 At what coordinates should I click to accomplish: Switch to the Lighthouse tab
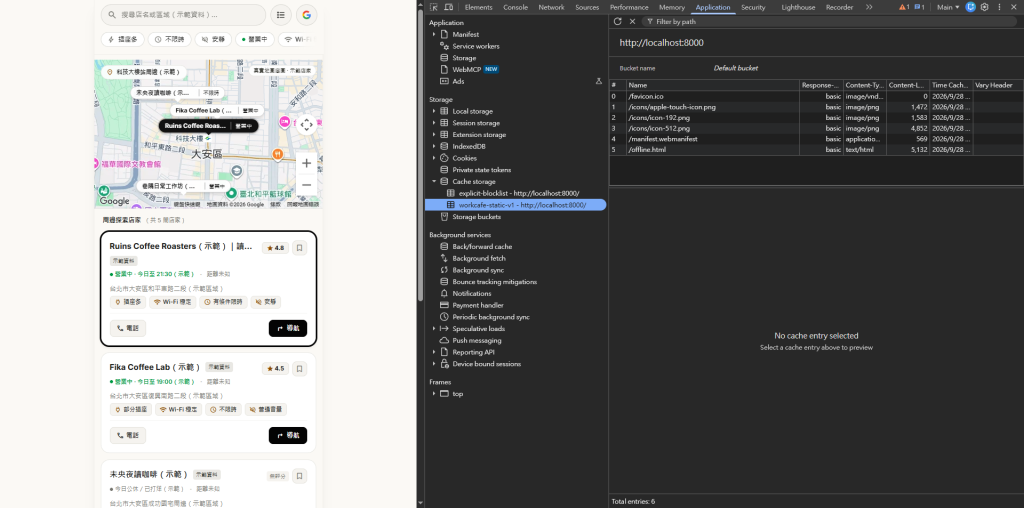798,7
